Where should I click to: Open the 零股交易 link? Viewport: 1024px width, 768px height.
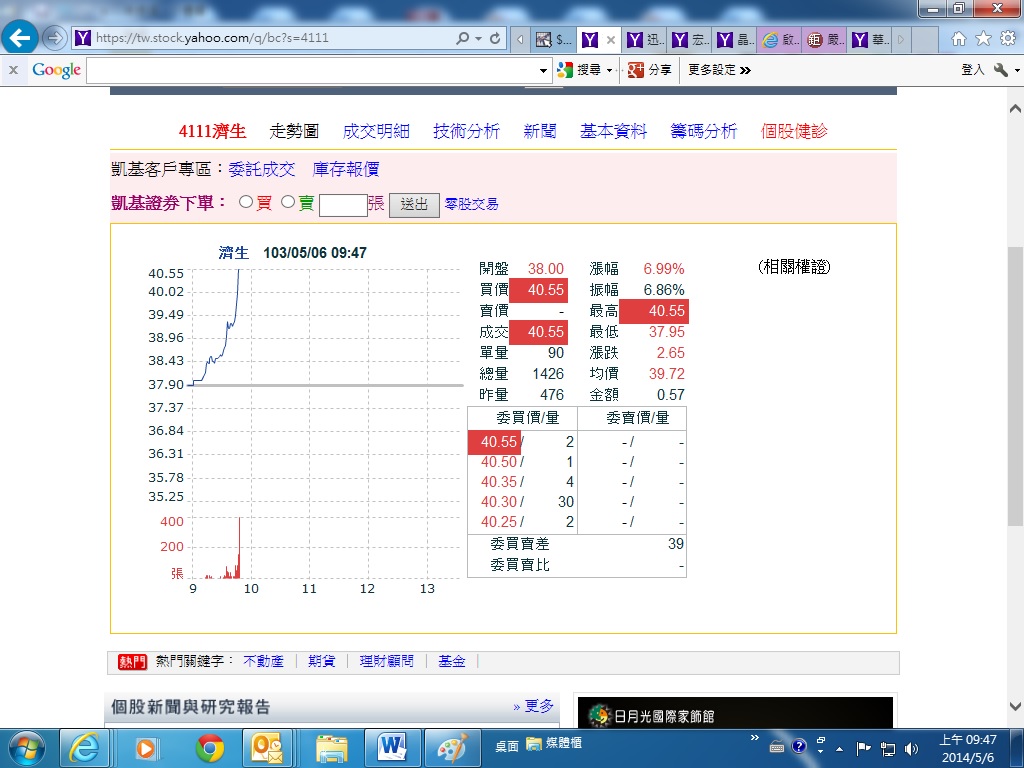tap(471, 204)
